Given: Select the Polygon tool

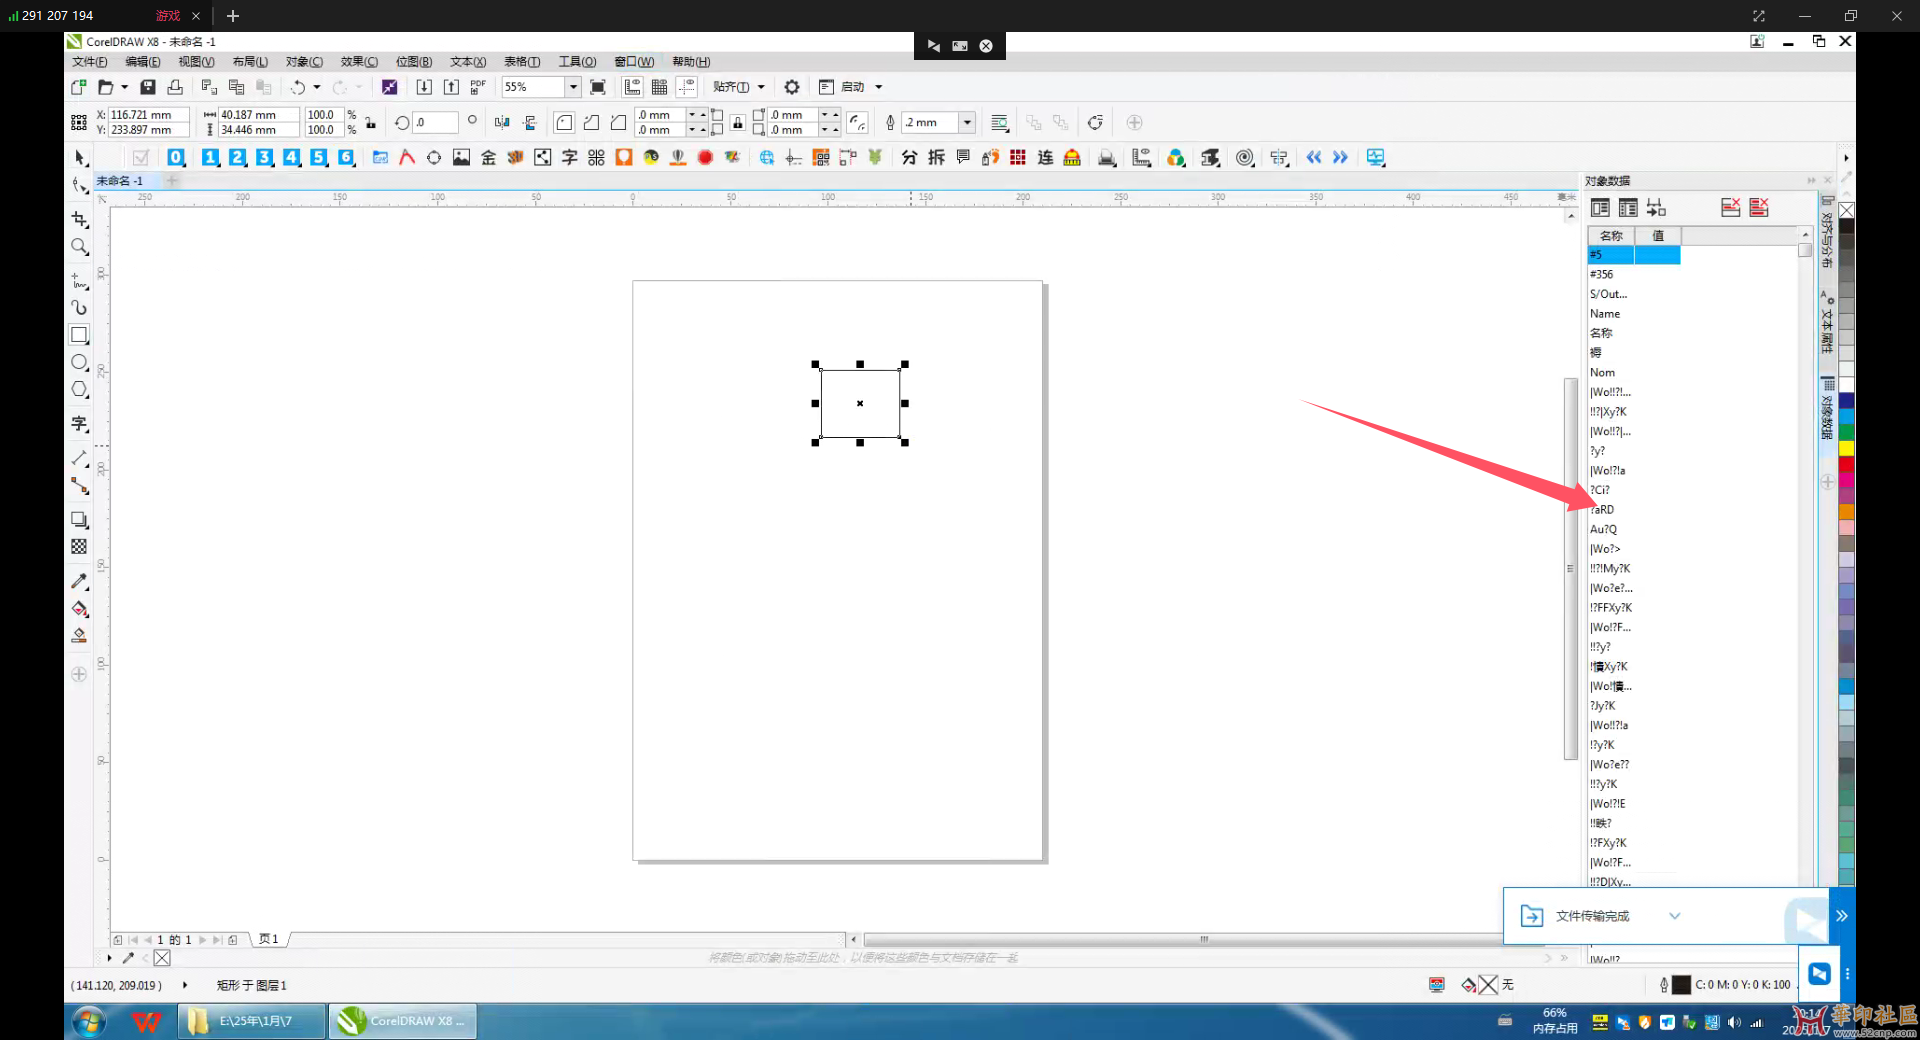Looking at the screenshot, I should [x=80, y=390].
